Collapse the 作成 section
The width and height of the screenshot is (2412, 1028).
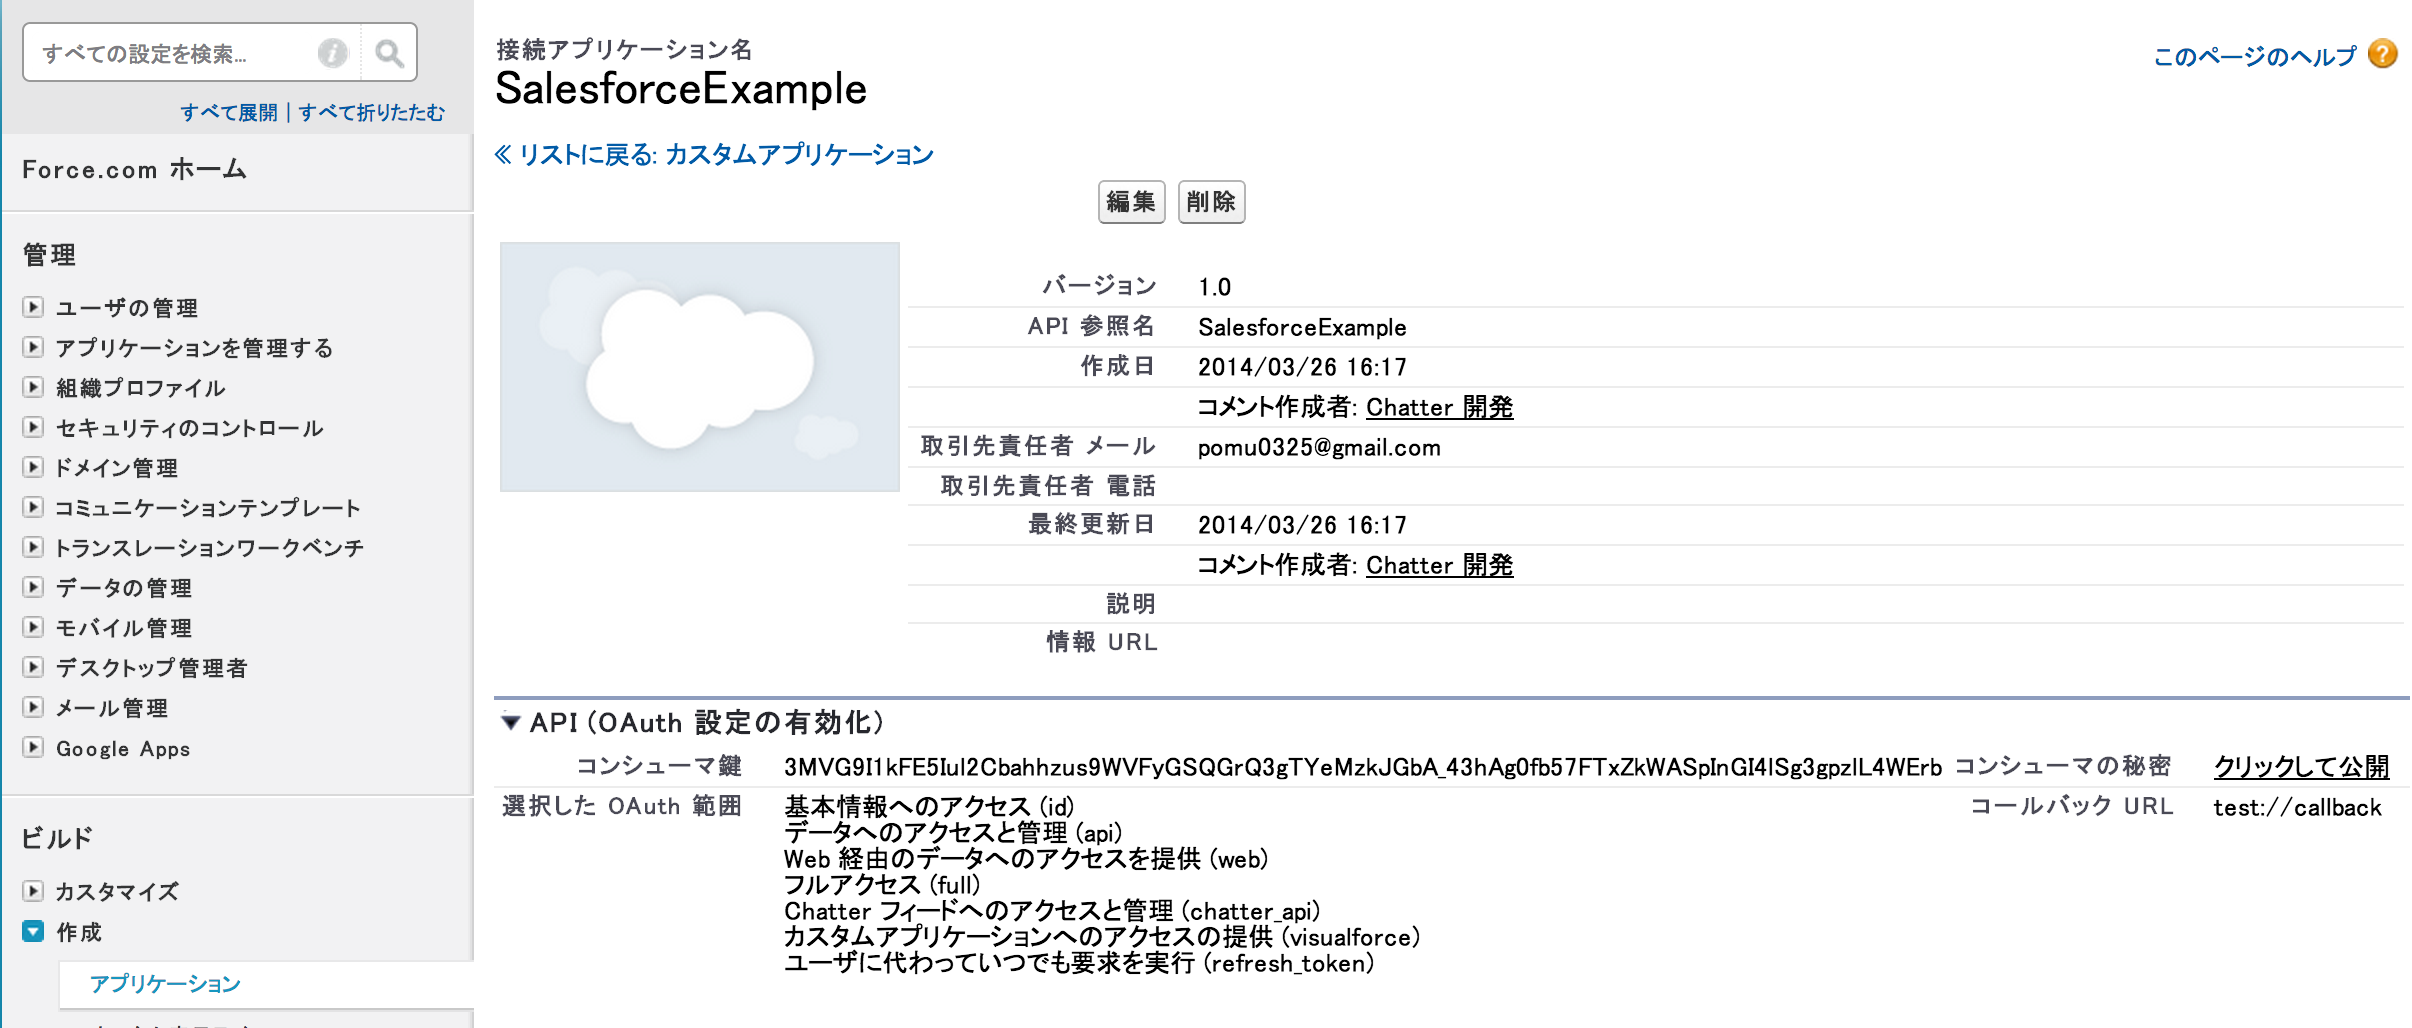pos(33,932)
